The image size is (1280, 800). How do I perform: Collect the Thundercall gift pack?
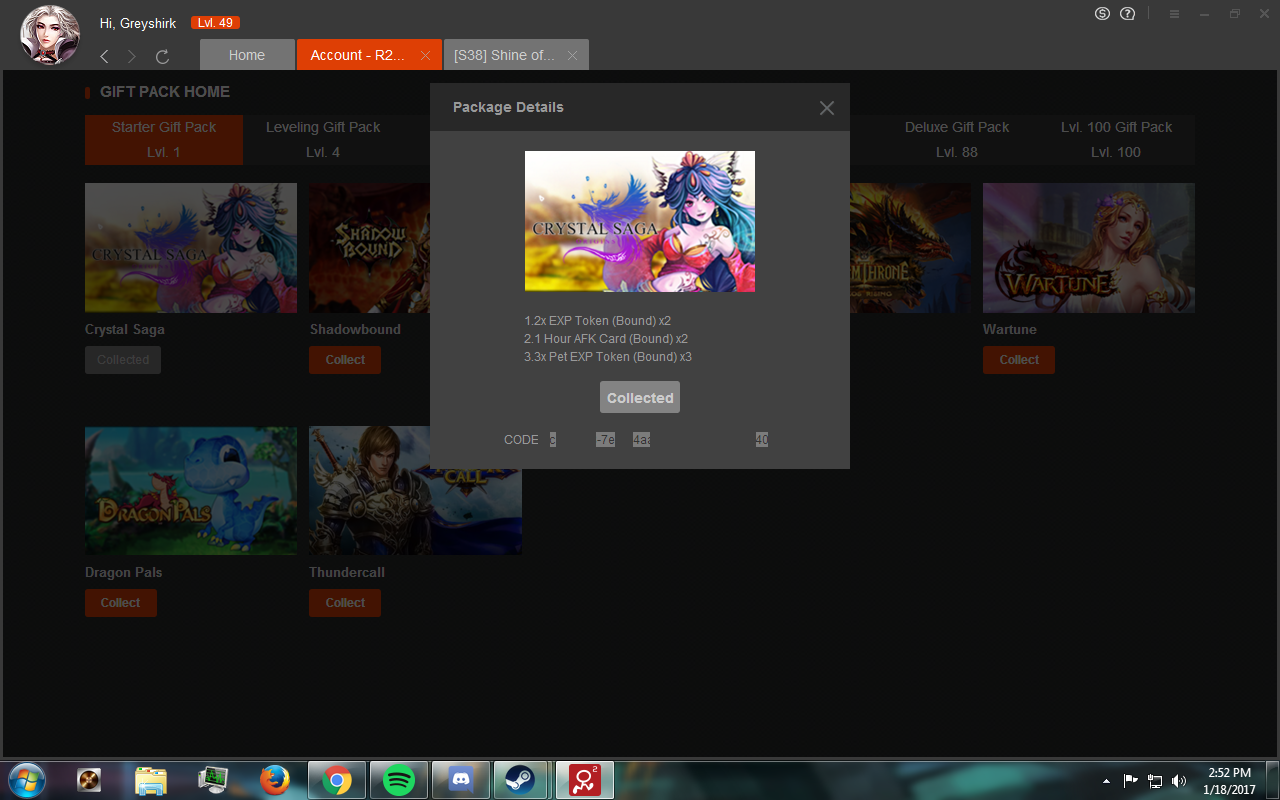pos(345,603)
